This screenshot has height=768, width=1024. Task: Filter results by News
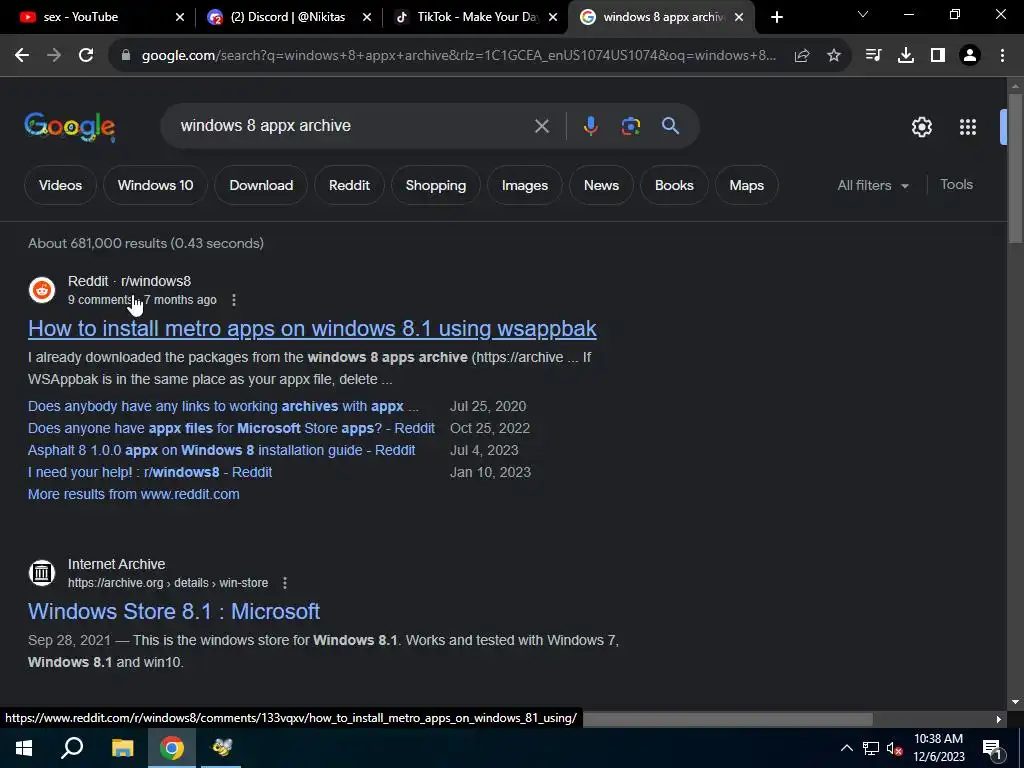click(601, 185)
